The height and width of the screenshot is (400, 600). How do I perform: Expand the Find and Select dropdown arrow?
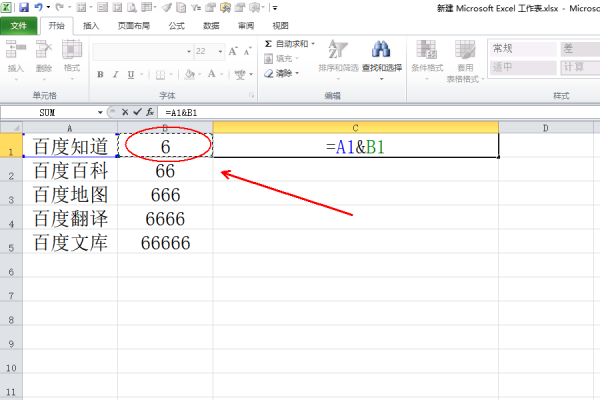(382, 79)
